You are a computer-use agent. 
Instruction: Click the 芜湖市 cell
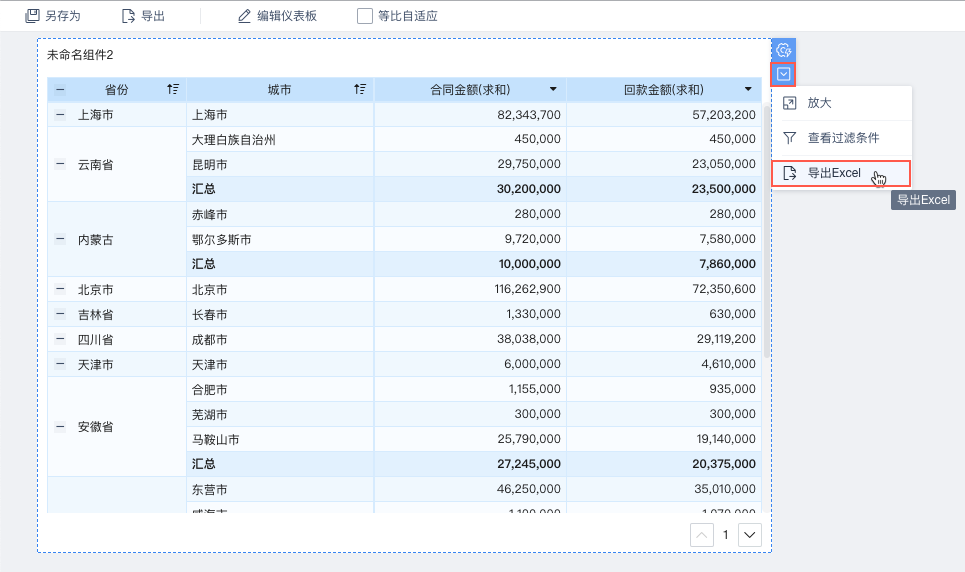pos(280,414)
